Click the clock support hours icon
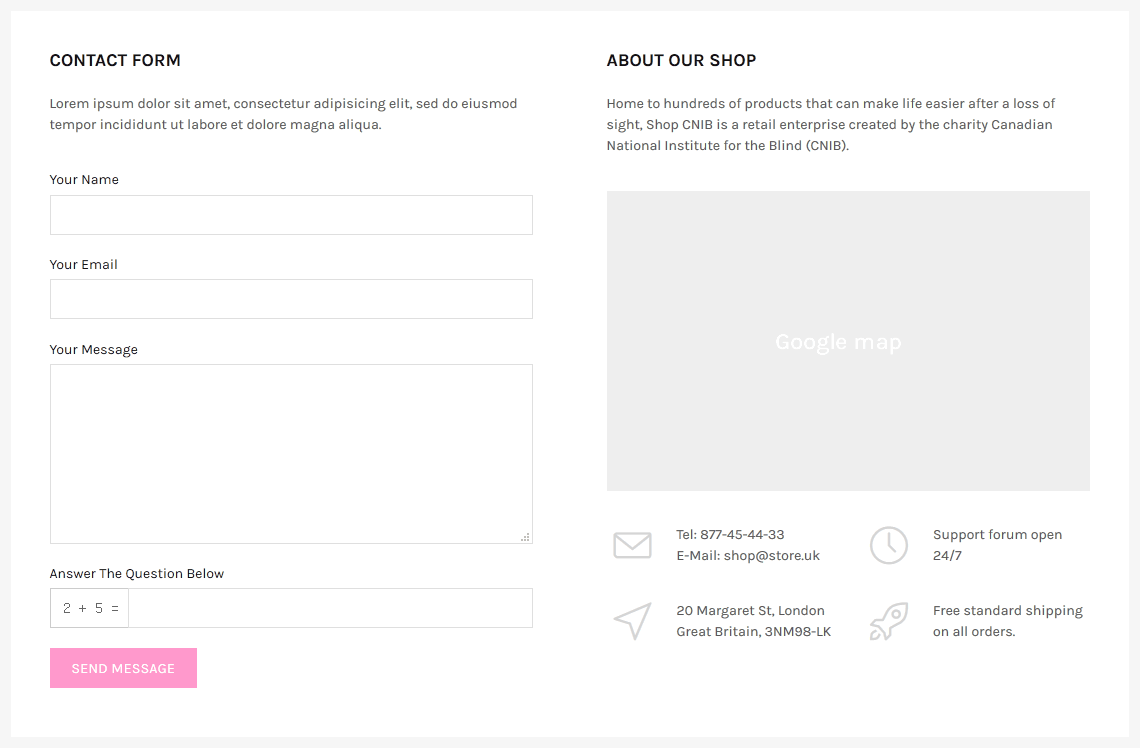The height and width of the screenshot is (748, 1140). (x=888, y=545)
